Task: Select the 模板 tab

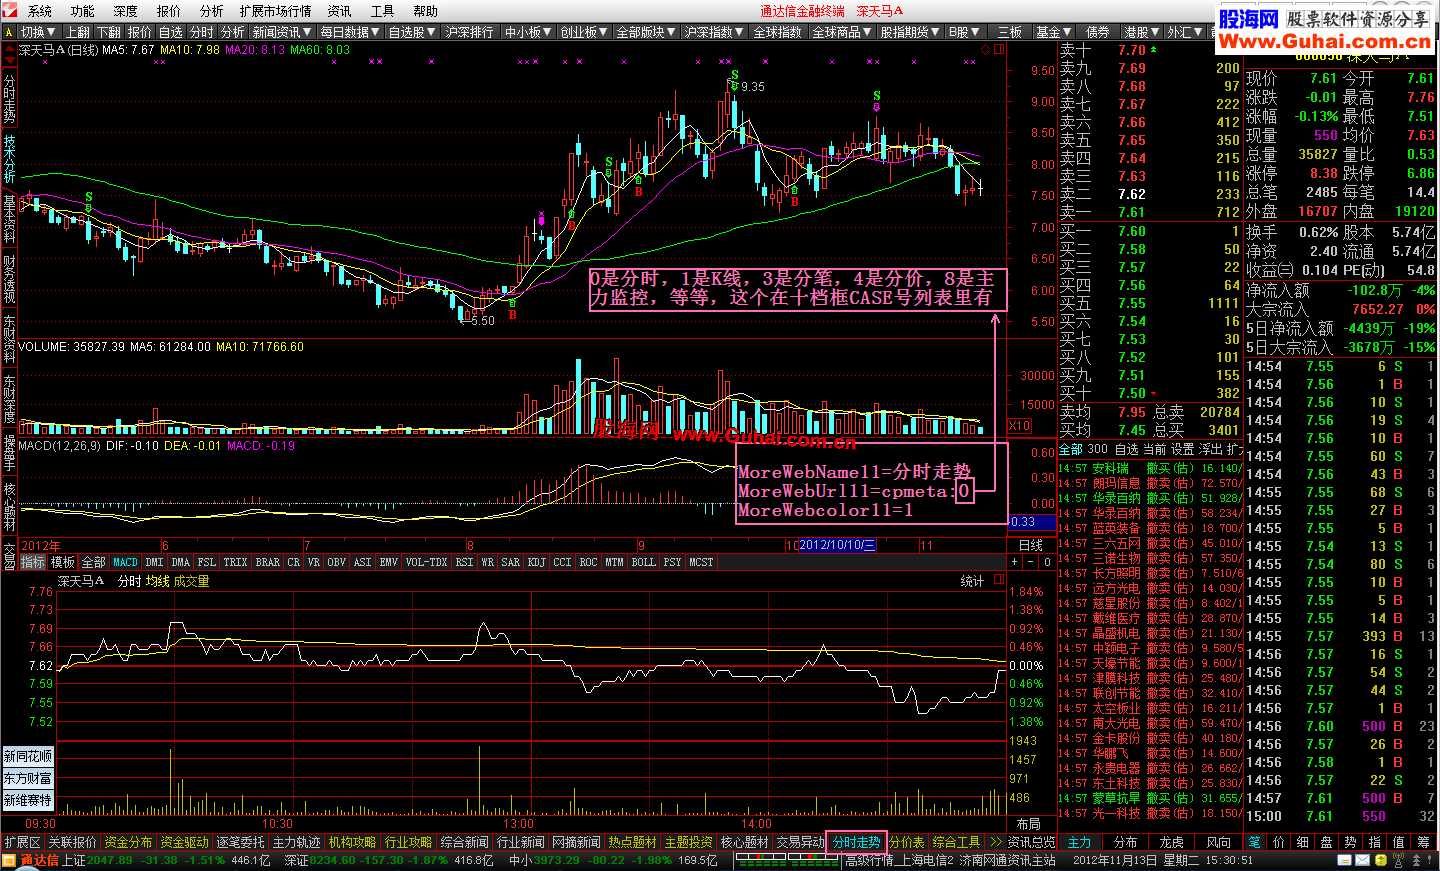Action: pyautogui.click(x=63, y=562)
